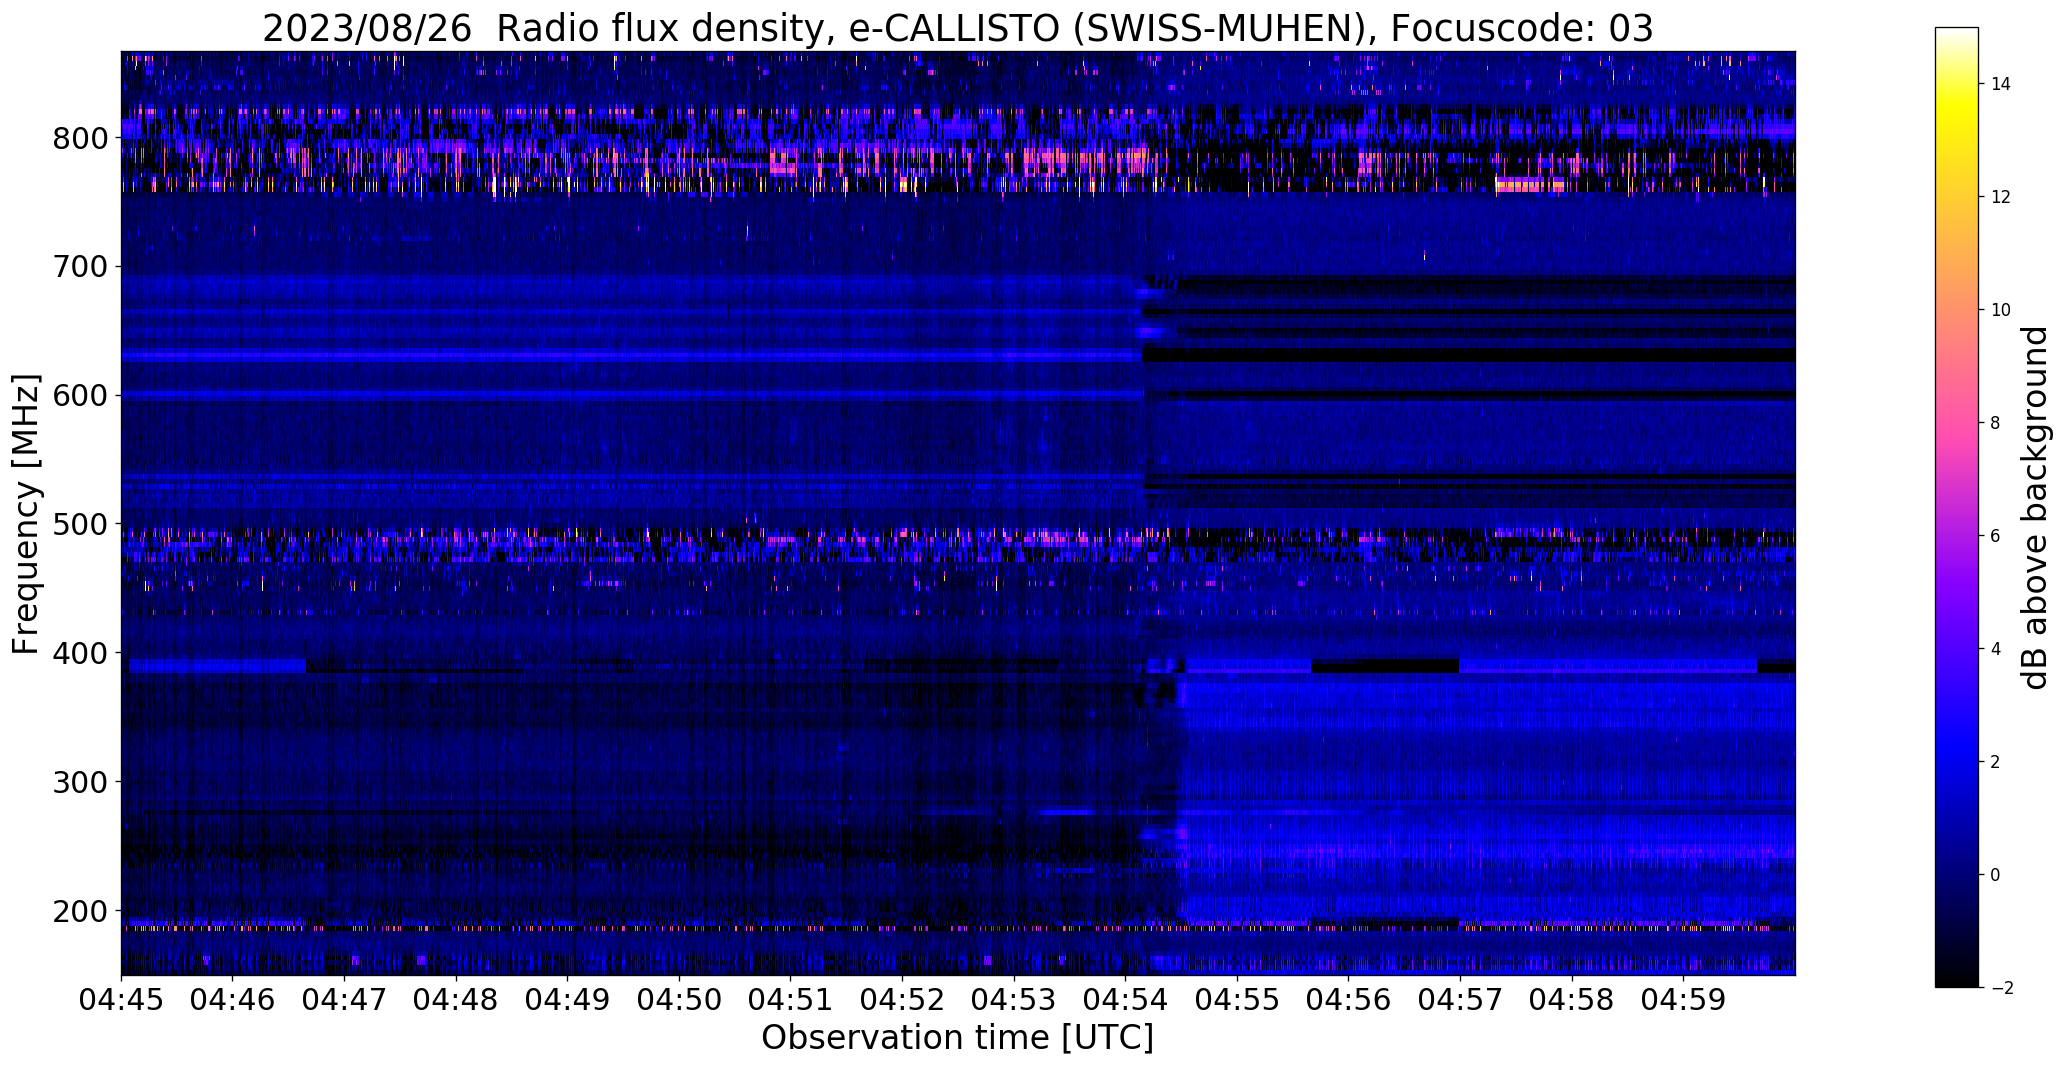Click the 04:57 time axis label
The image size is (2066, 1067).
pyautogui.click(x=1460, y=999)
